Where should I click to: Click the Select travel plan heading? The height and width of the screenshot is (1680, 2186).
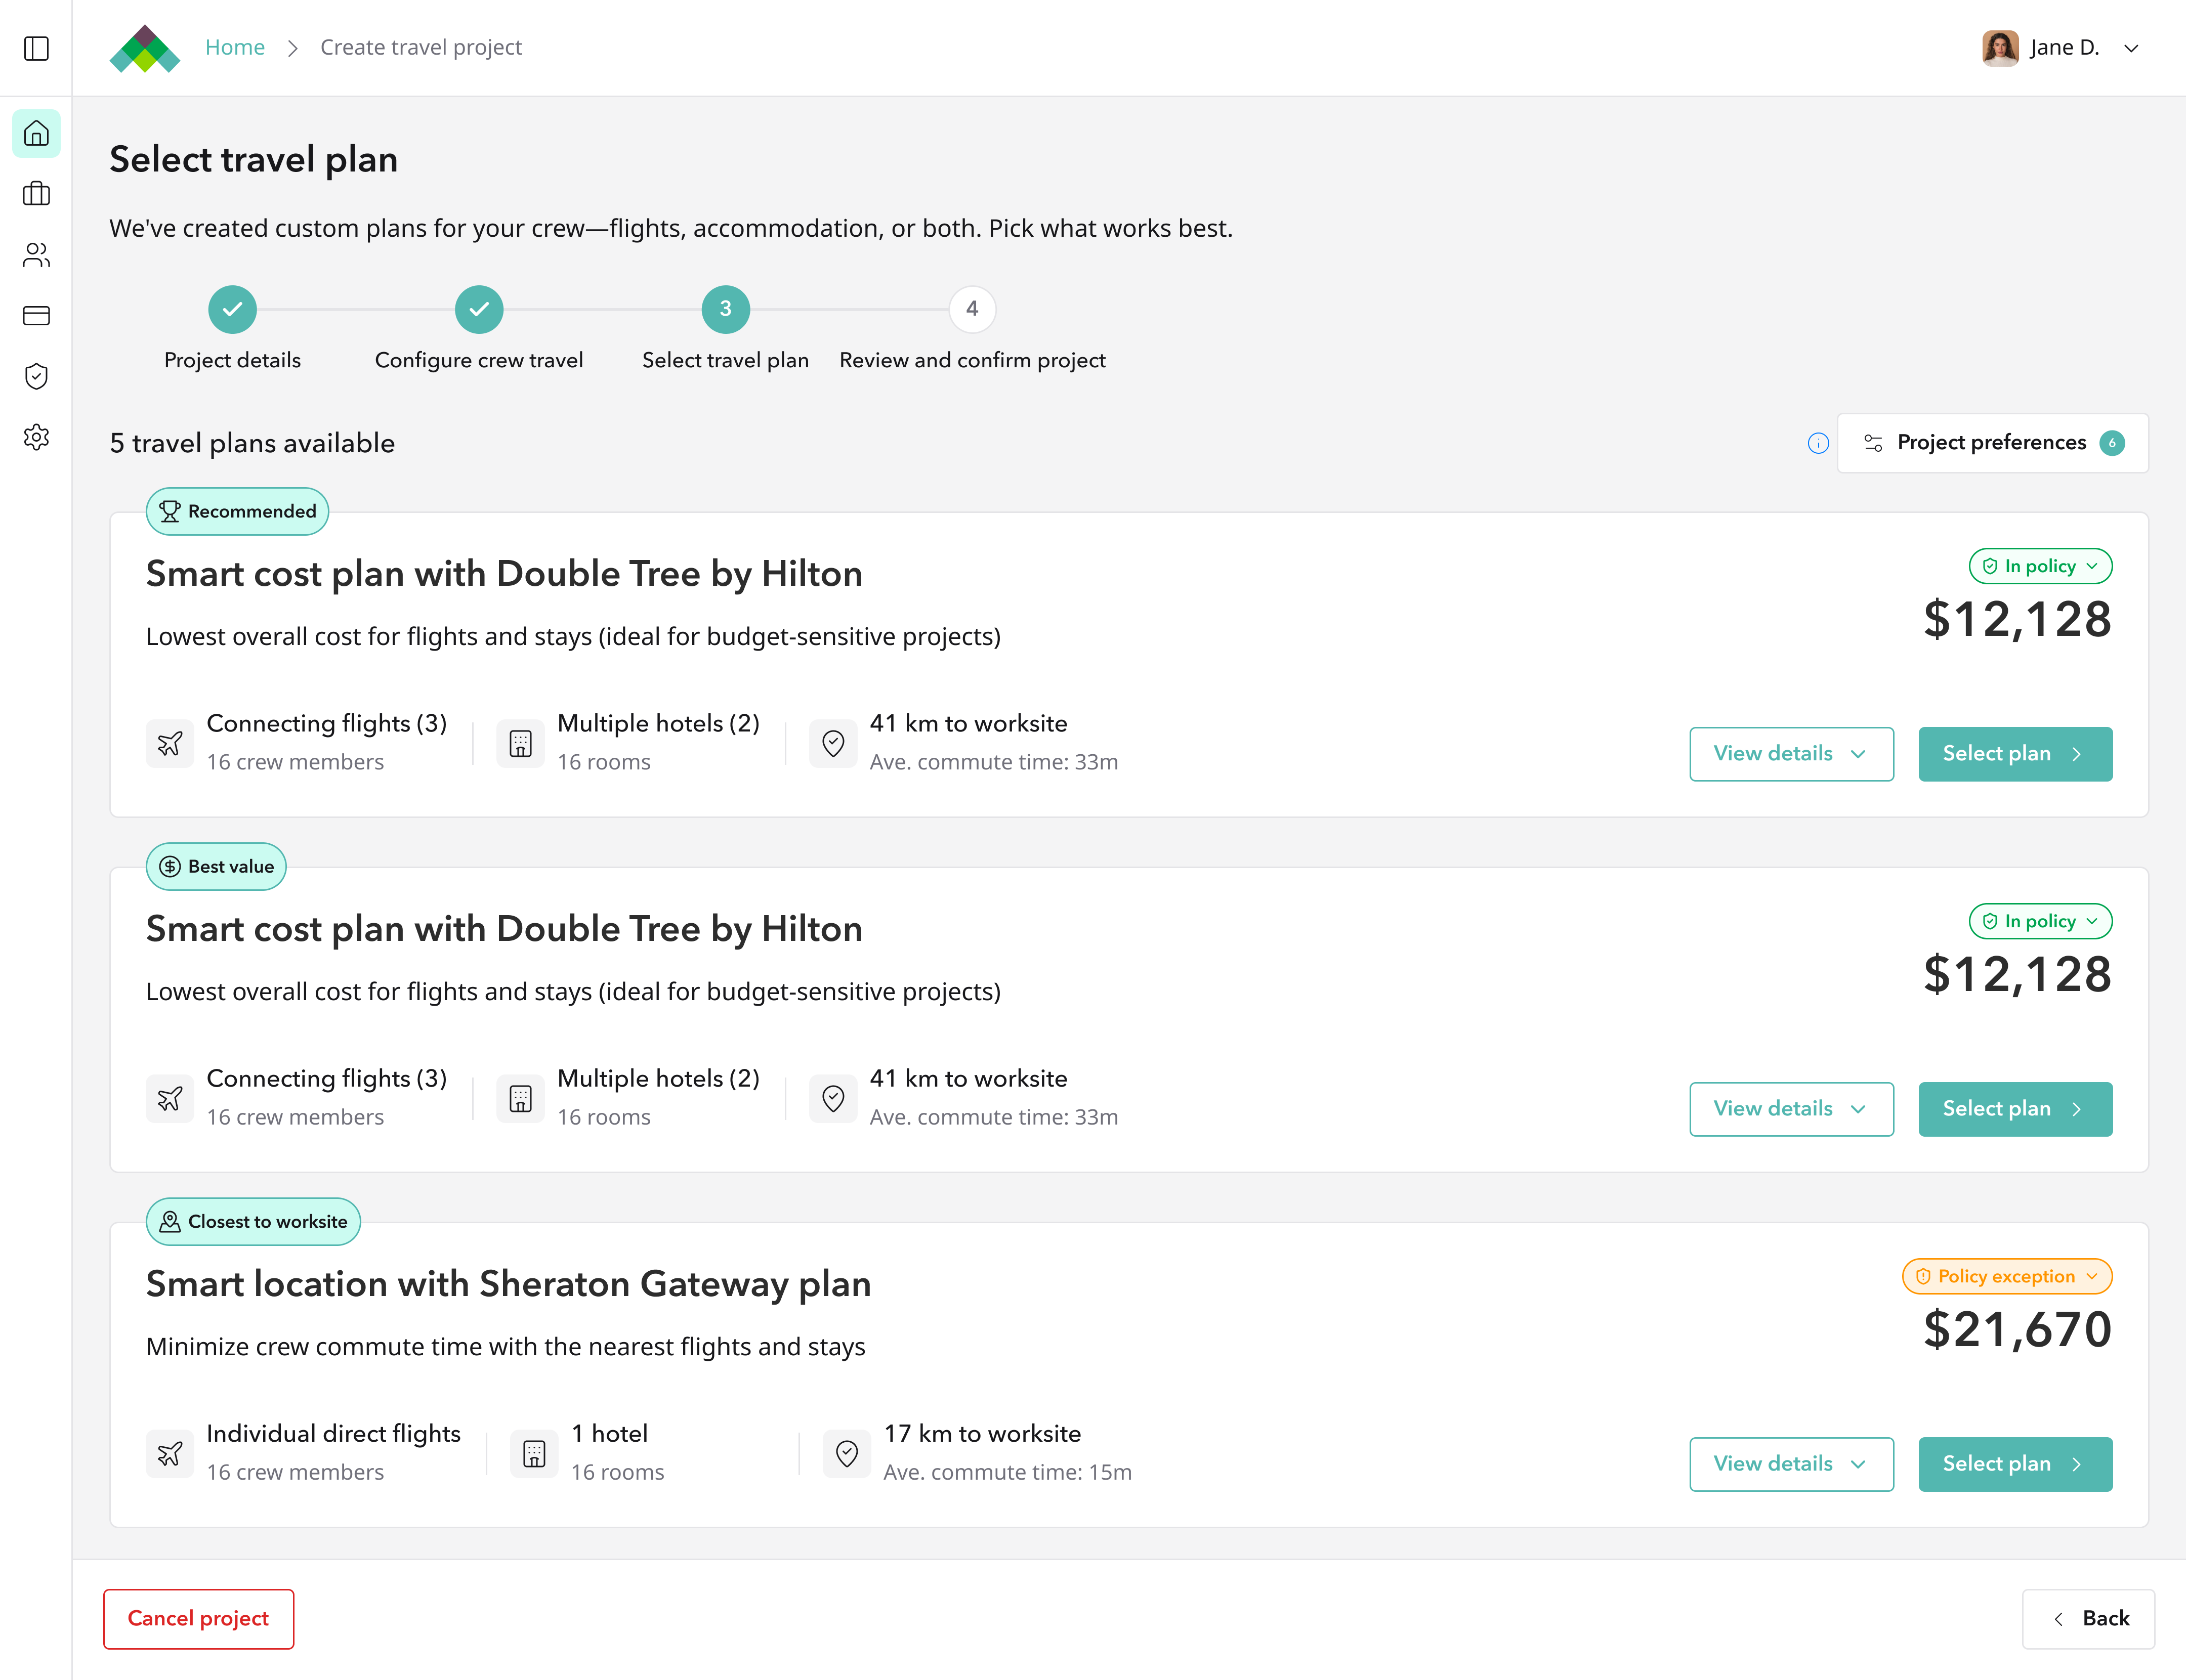[254, 160]
